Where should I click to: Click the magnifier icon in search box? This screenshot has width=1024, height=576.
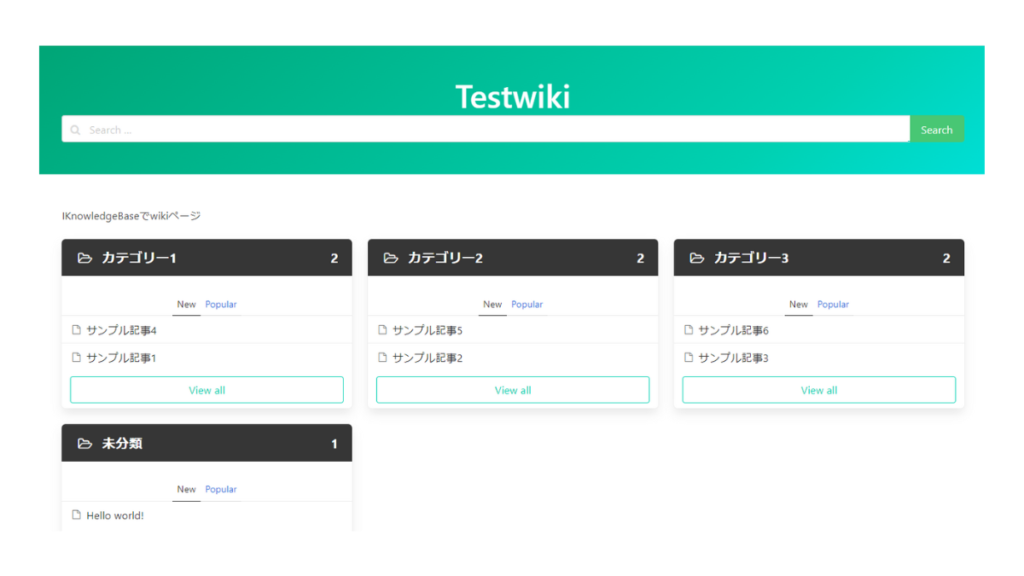[75, 130]
